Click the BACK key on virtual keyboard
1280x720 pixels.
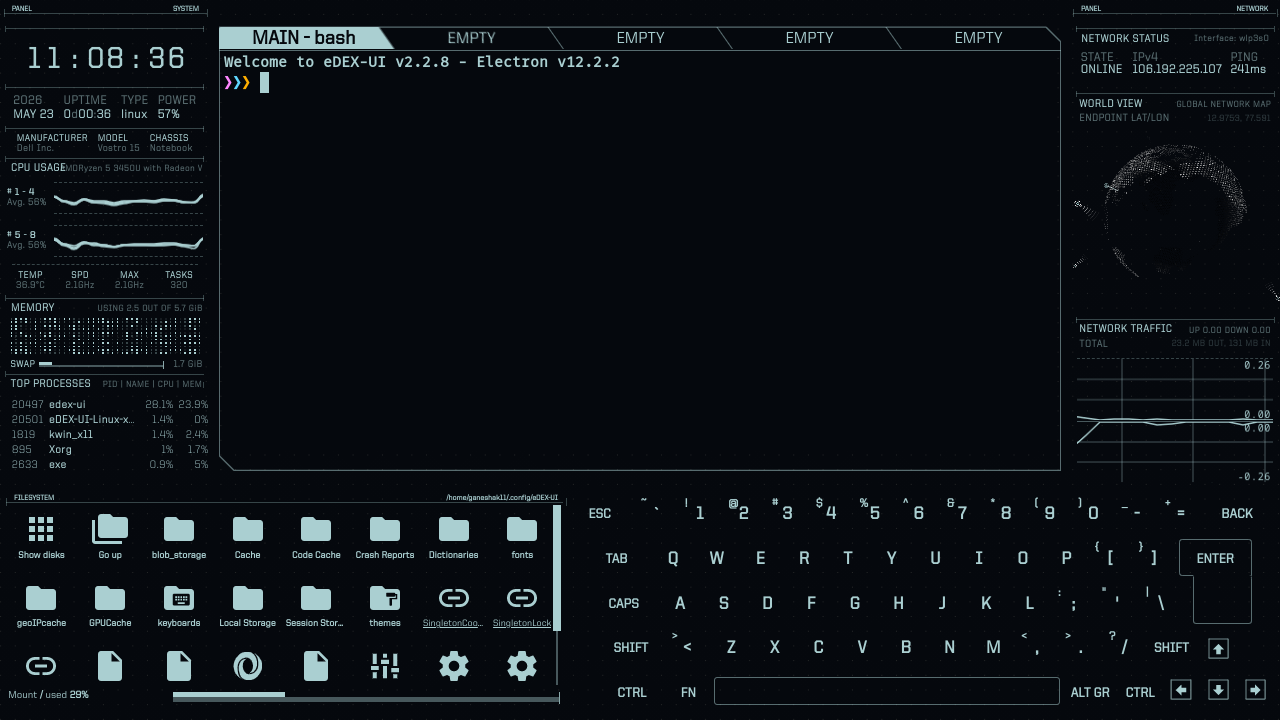pos(1237,513)
